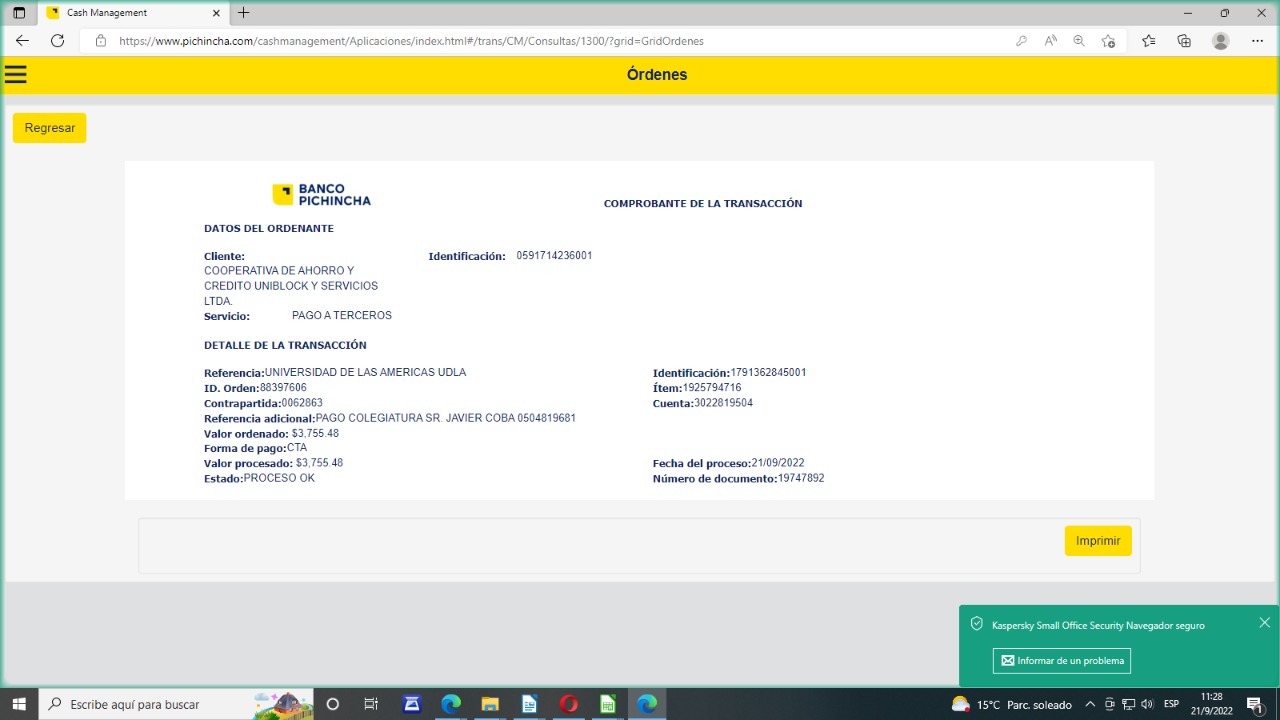
Task: Refresh the page with the reload icon
Action: [57, 41]
